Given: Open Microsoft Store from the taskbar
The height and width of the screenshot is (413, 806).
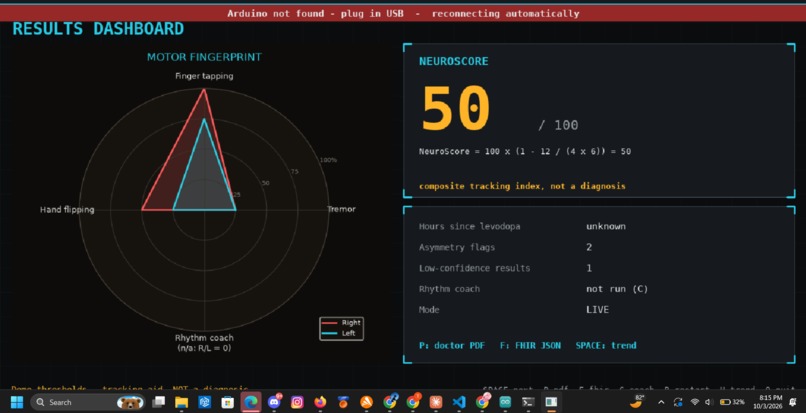Looking at the screenshot, I should pos(228,402).
